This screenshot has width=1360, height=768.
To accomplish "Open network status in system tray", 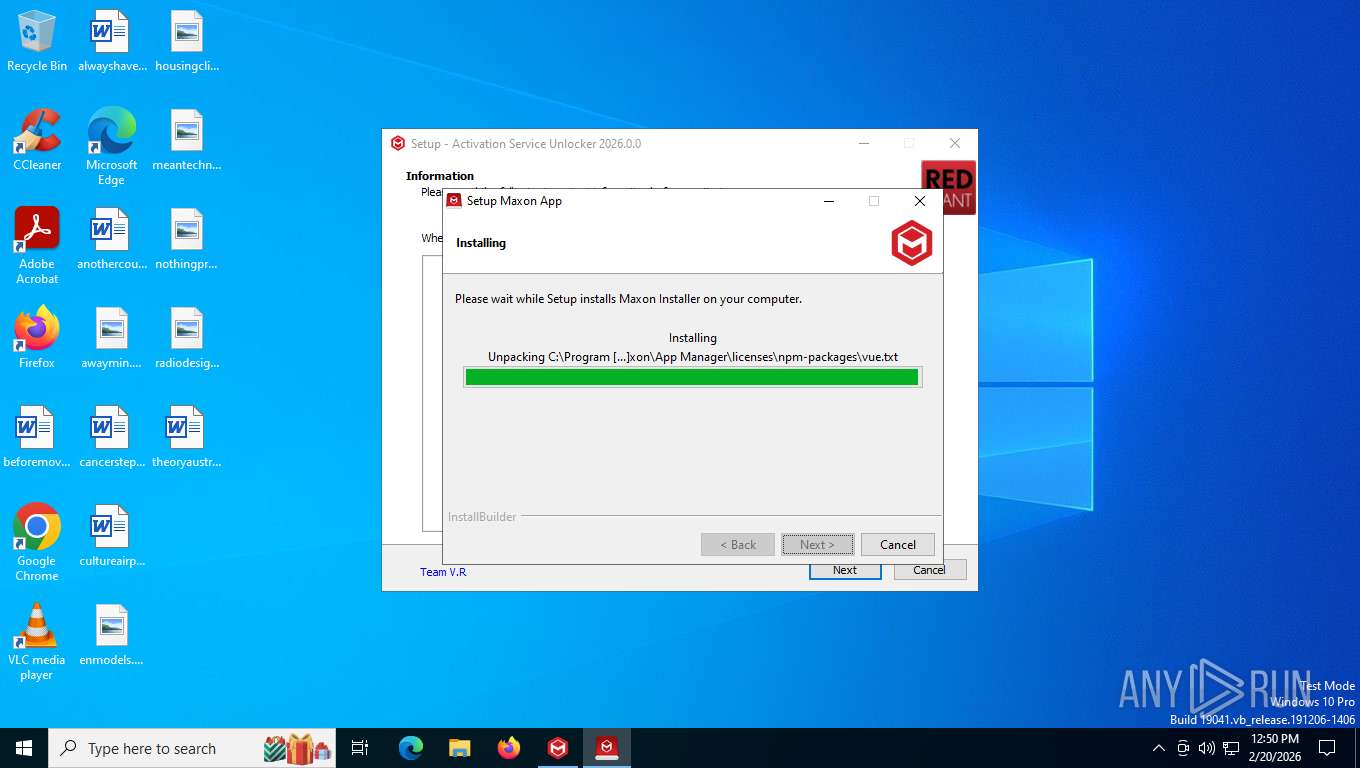I will point(1231,748).
